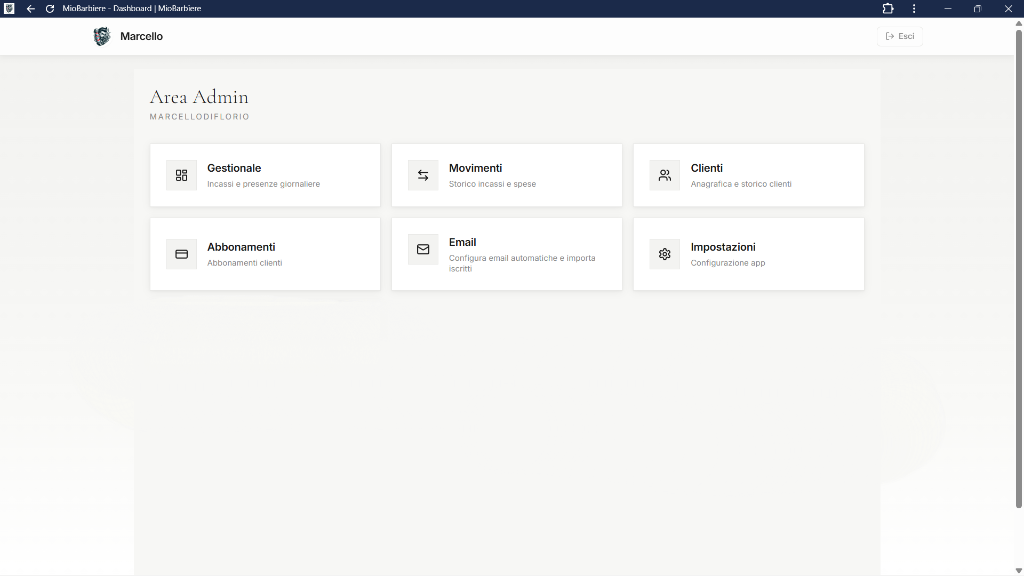The image size is (1024, 576).
Task: Open the Abbonamenti card title
Action: [241, 247]
